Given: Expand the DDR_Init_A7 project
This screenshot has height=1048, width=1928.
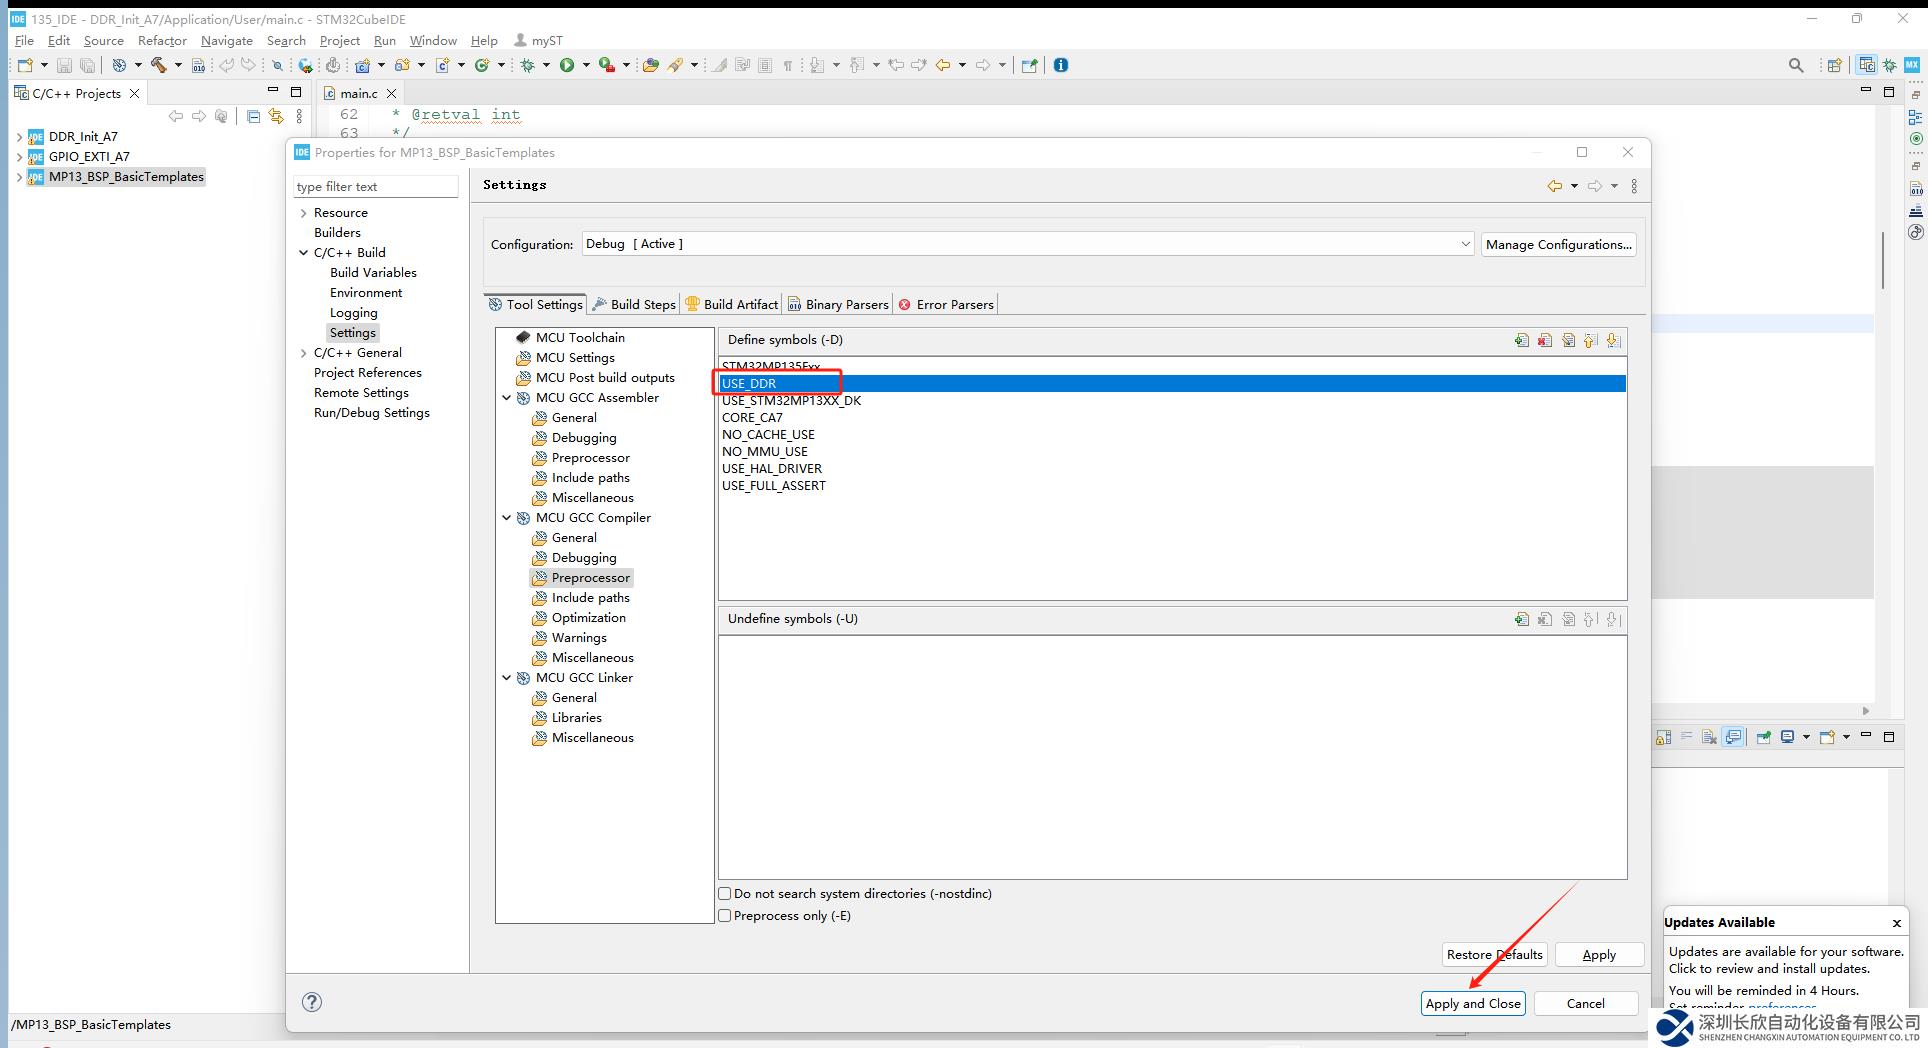Looking at the screenshot, I should point(19,137).
